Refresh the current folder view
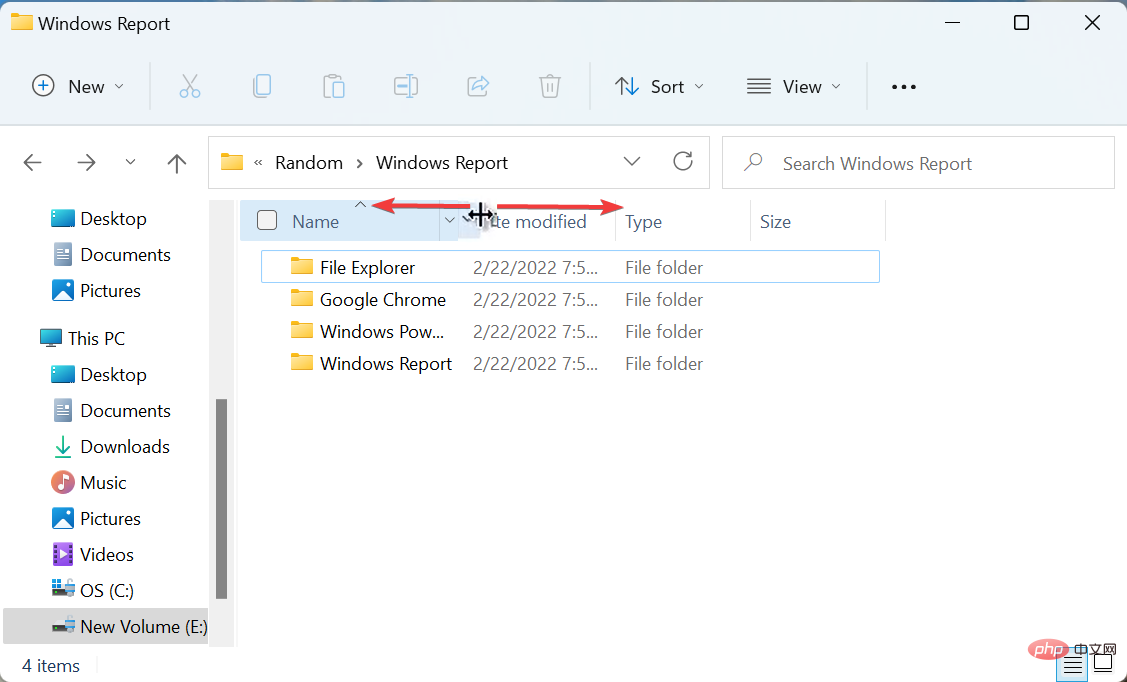The width and height of the screenshot is (1127, 682). click(x=683, y=161)
